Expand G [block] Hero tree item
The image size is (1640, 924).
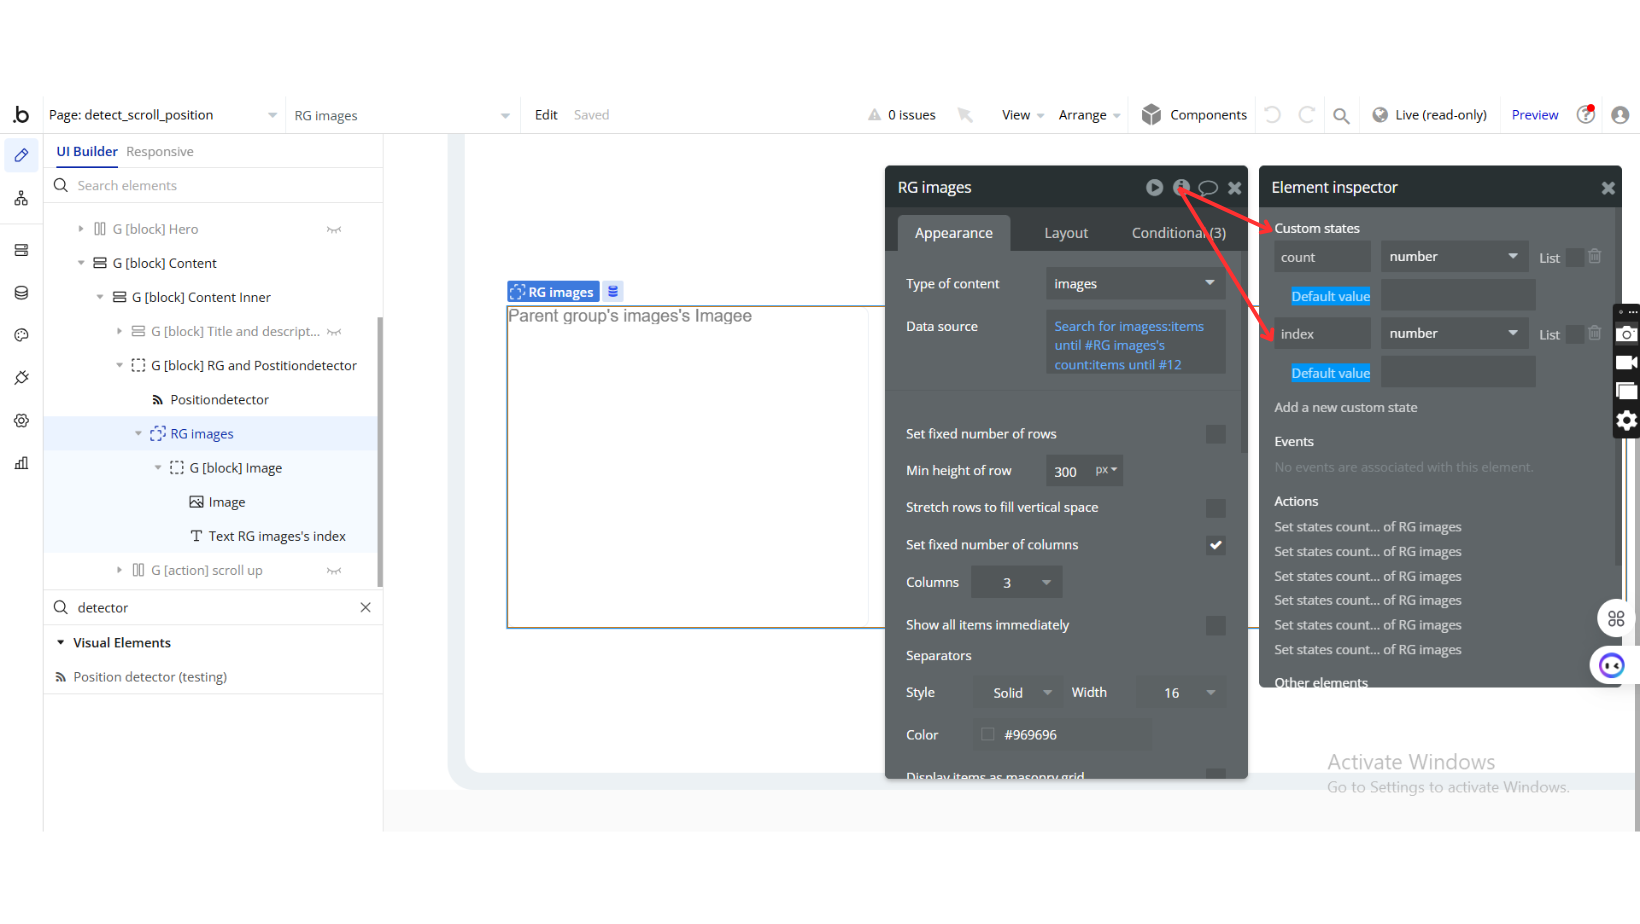[81, 229]
